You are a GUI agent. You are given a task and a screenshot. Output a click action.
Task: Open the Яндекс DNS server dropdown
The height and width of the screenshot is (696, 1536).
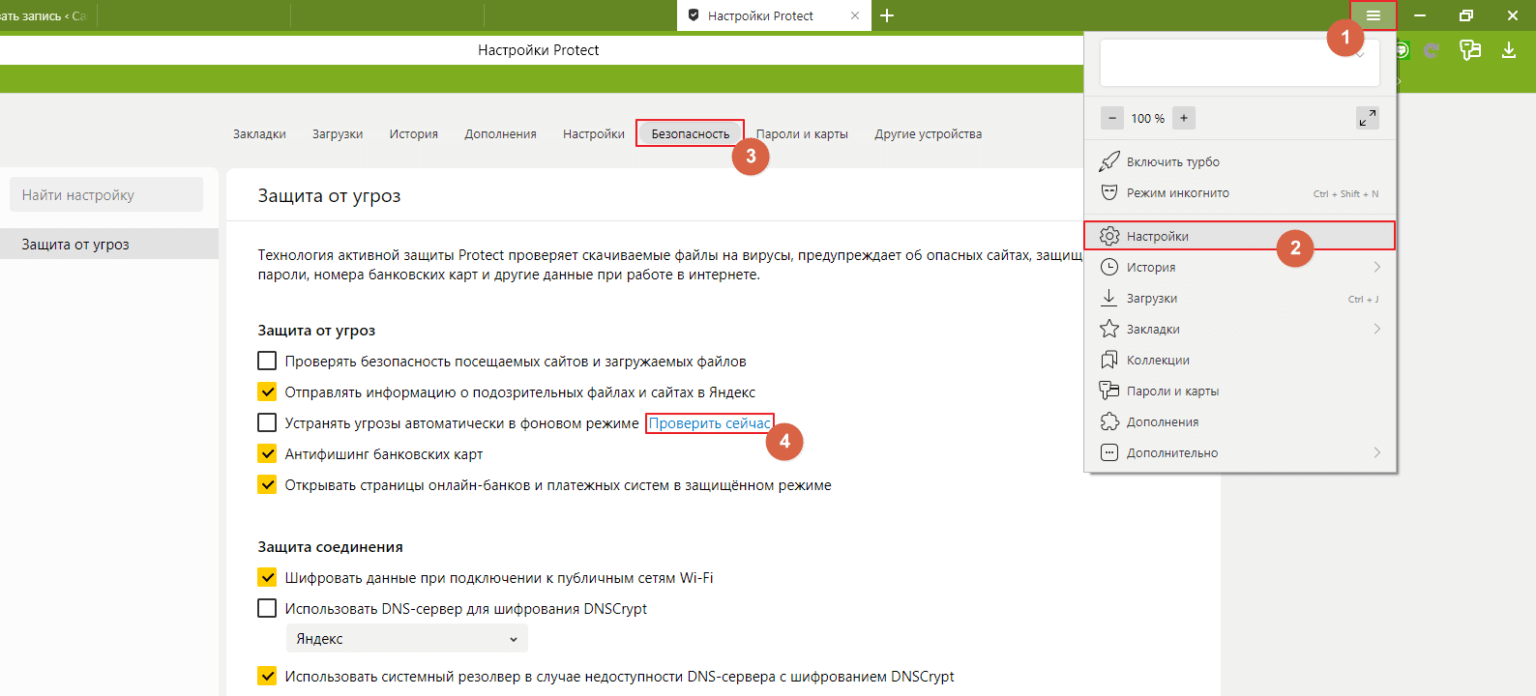tap(407, 639)
